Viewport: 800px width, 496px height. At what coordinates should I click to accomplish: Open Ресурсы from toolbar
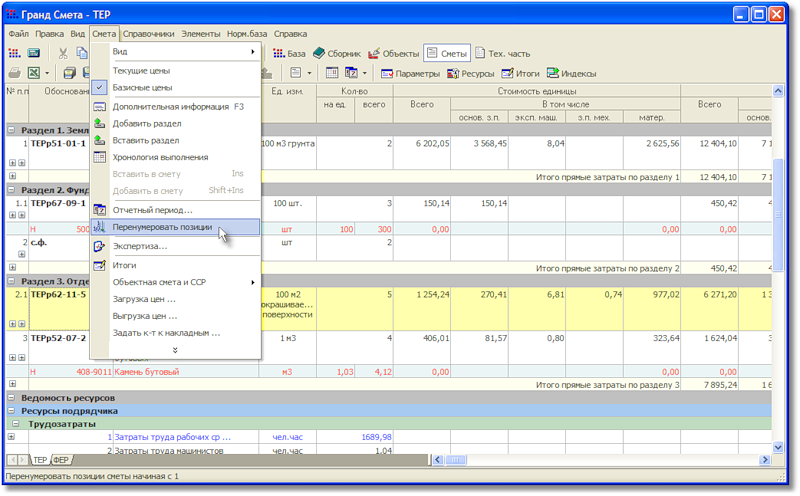click(x=471, y=73)
